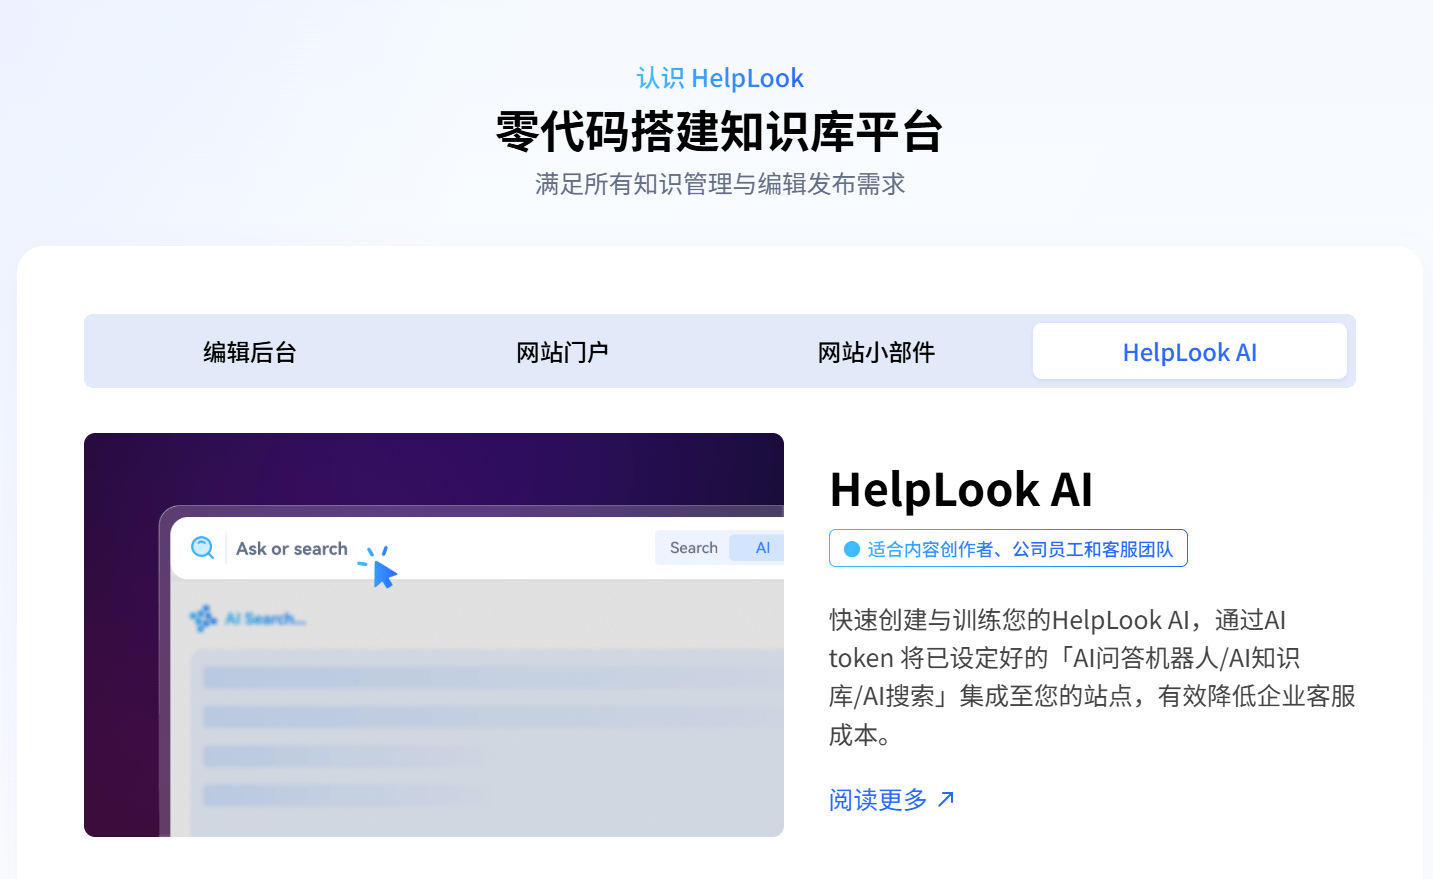Image resolution: width=1433 pixels, height=879 pixels.
Task: Click the external-link arrow beside 阅读更多
Action: pyautogui.click(x=946, y=799)
